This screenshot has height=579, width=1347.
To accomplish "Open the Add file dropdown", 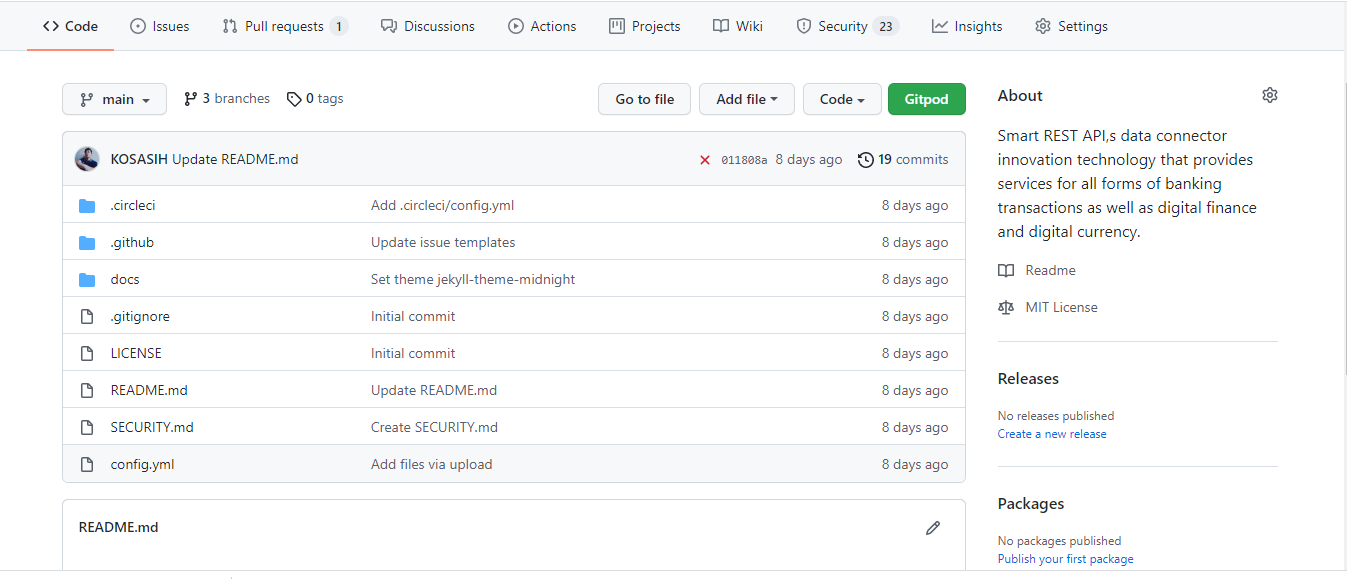I will point(746,99).
